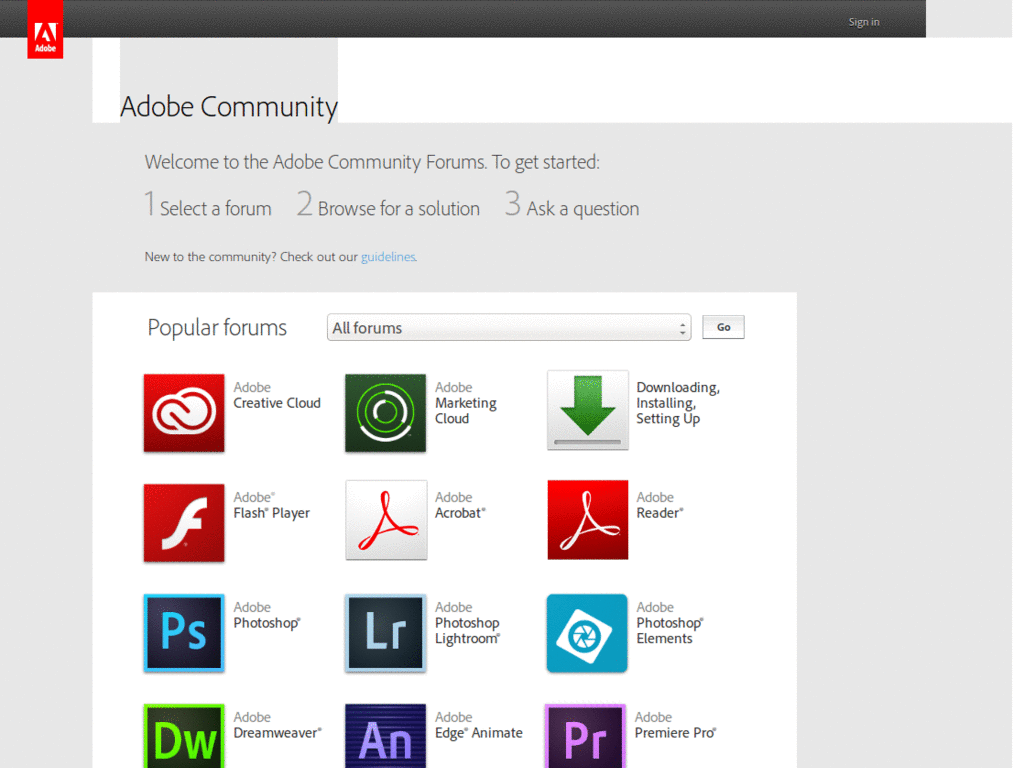The width and height of the screenshot is (1024, 768).
Task: Click Downloading, Installing, Setting Up link
Action: (x=678, y=403)
